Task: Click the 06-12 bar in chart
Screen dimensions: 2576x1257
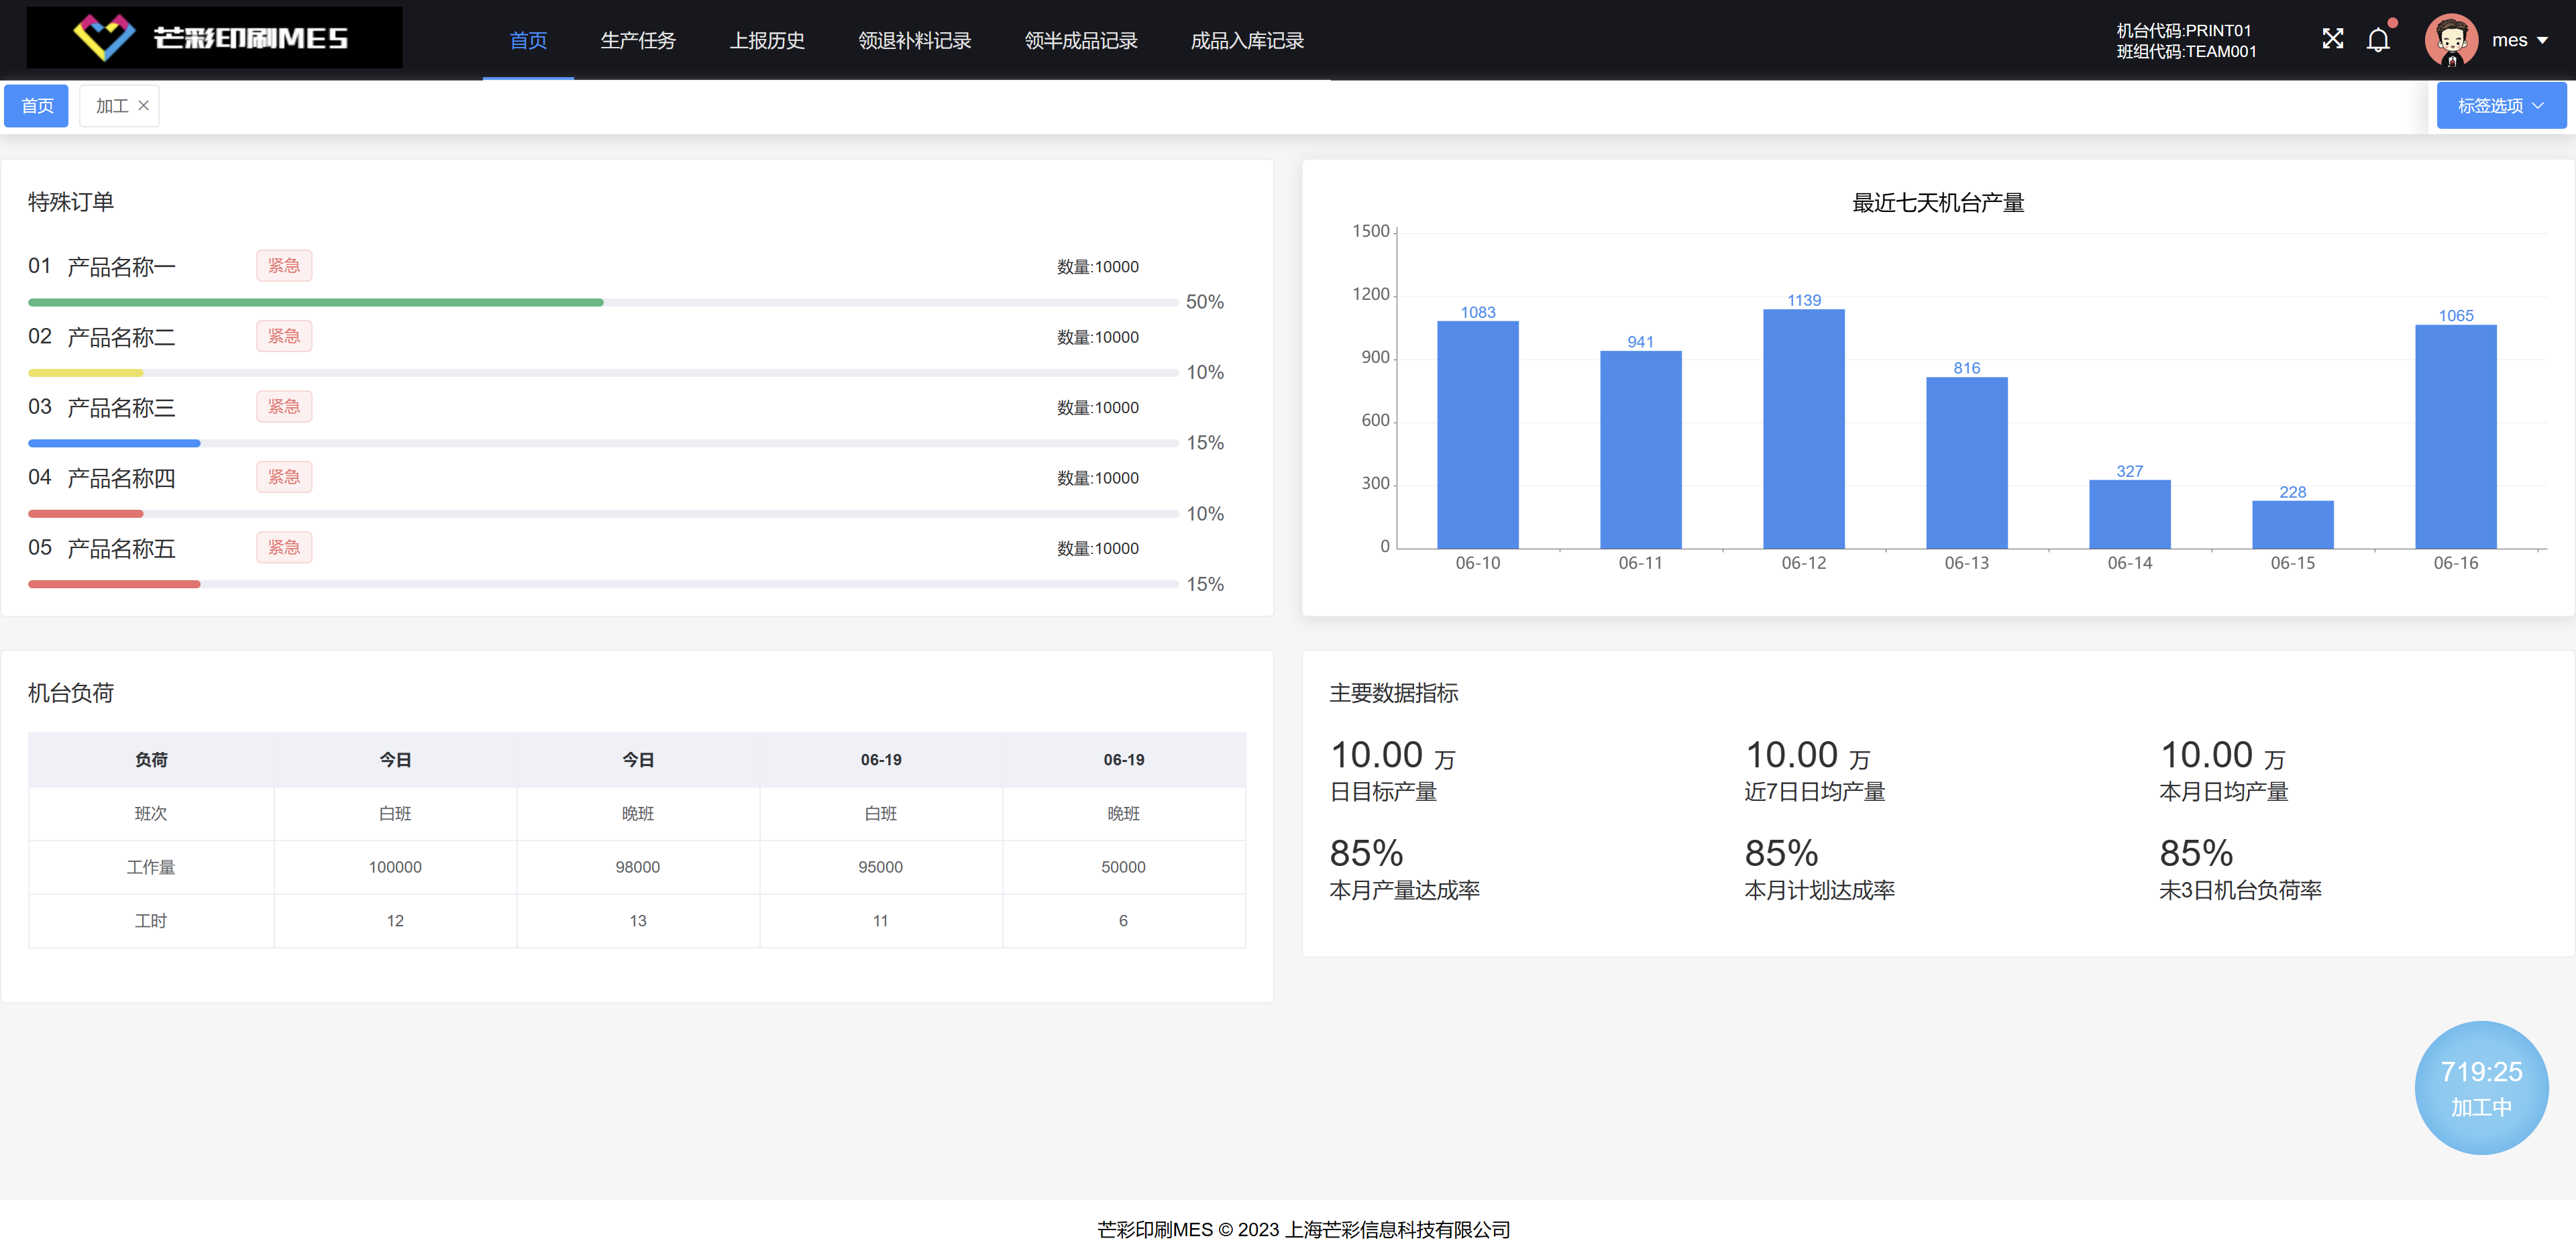Action: tap(1803, 430)
